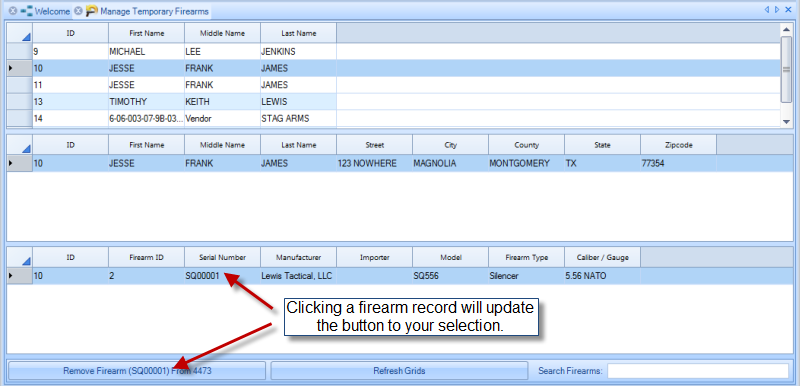Sort firearms grid by Importer column

coord(374,258)
